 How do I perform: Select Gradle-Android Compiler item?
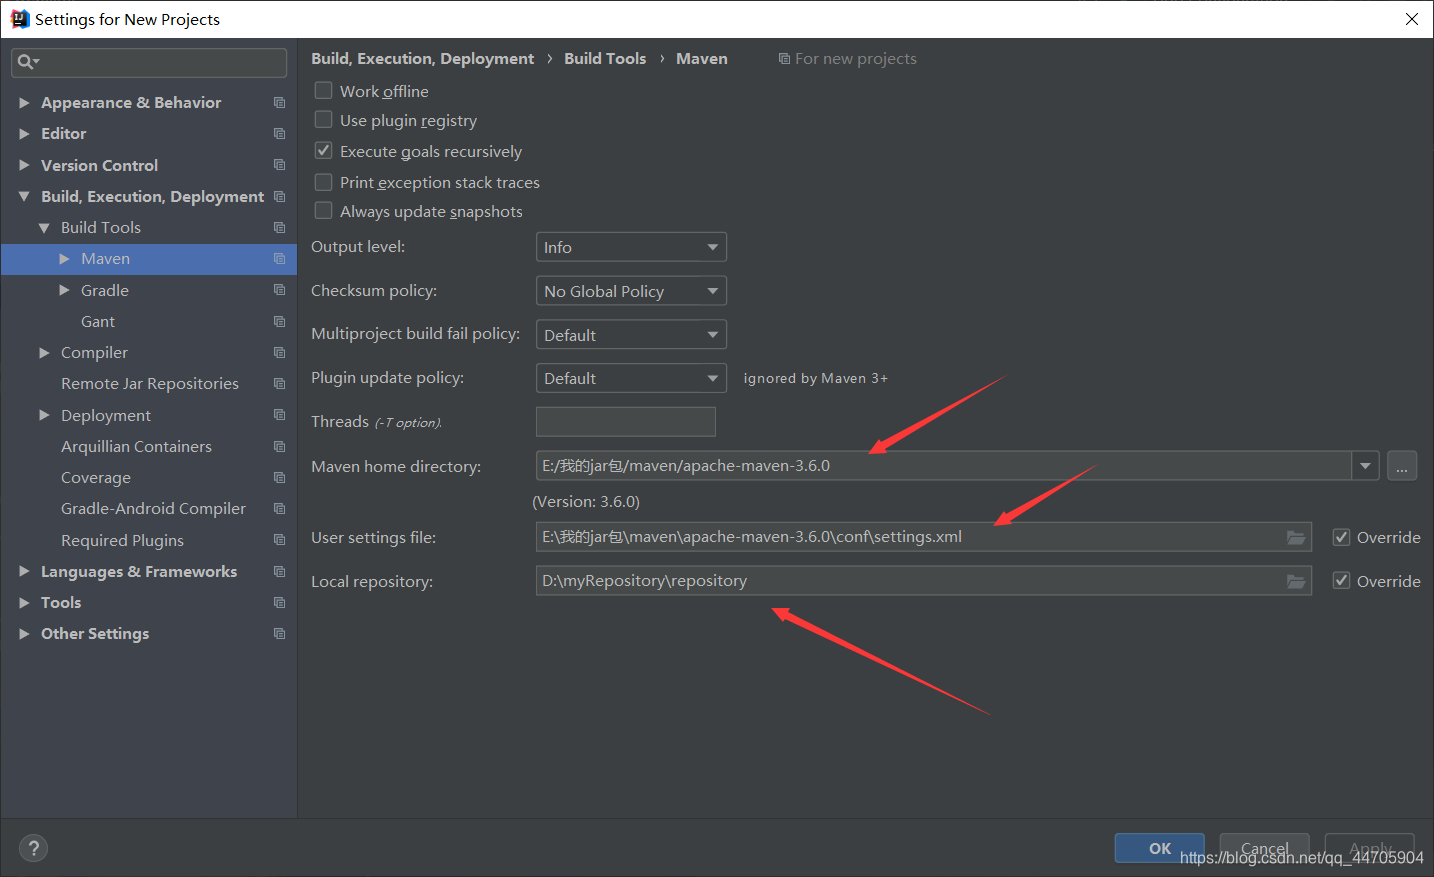coord(153,509)
